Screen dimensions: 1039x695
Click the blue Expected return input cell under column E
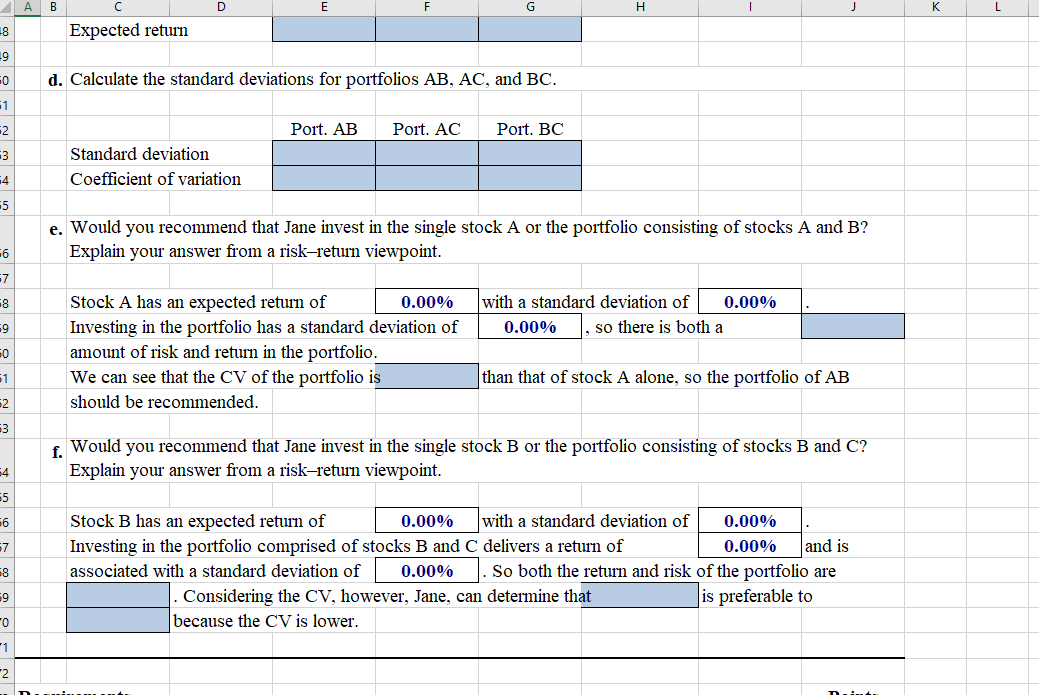(323, 29)
